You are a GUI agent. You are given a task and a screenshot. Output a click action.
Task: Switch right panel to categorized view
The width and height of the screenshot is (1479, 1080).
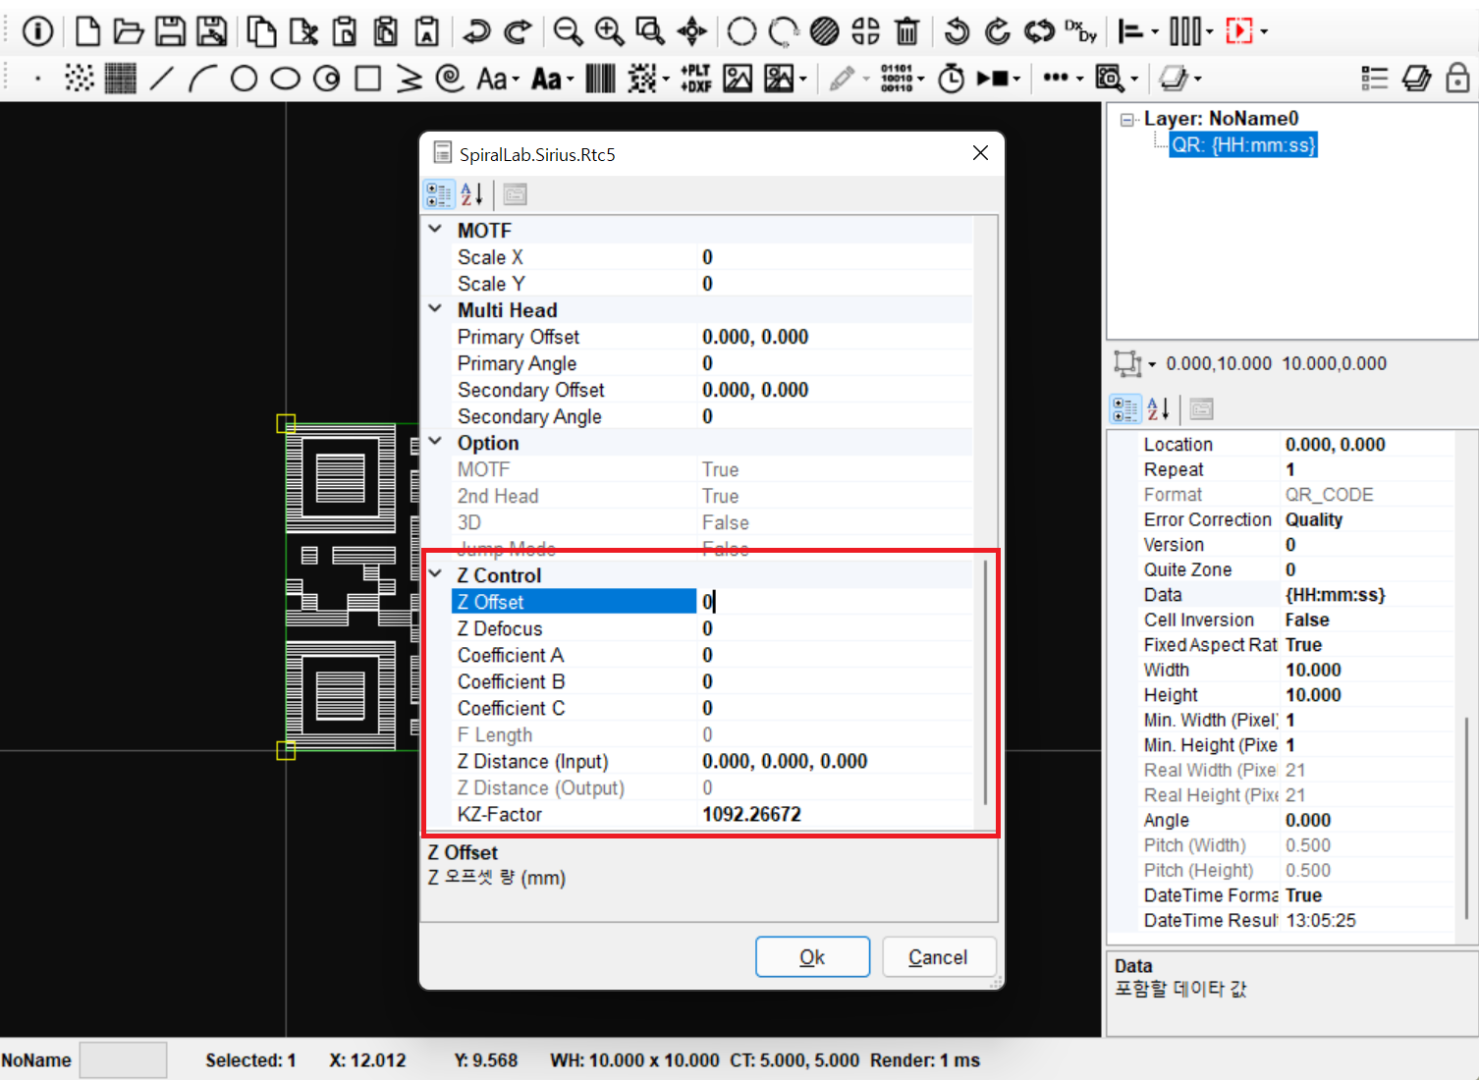click(x=1125, y=409)
